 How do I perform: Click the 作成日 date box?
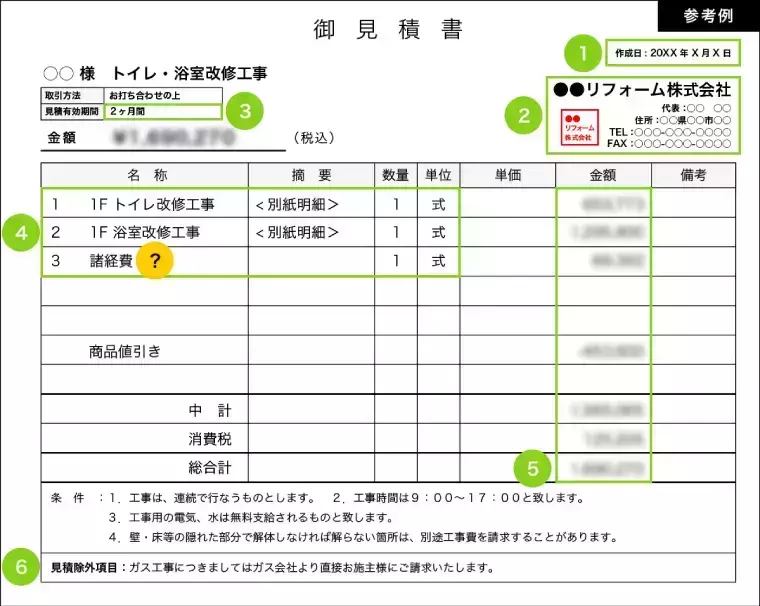pos(671,51)
